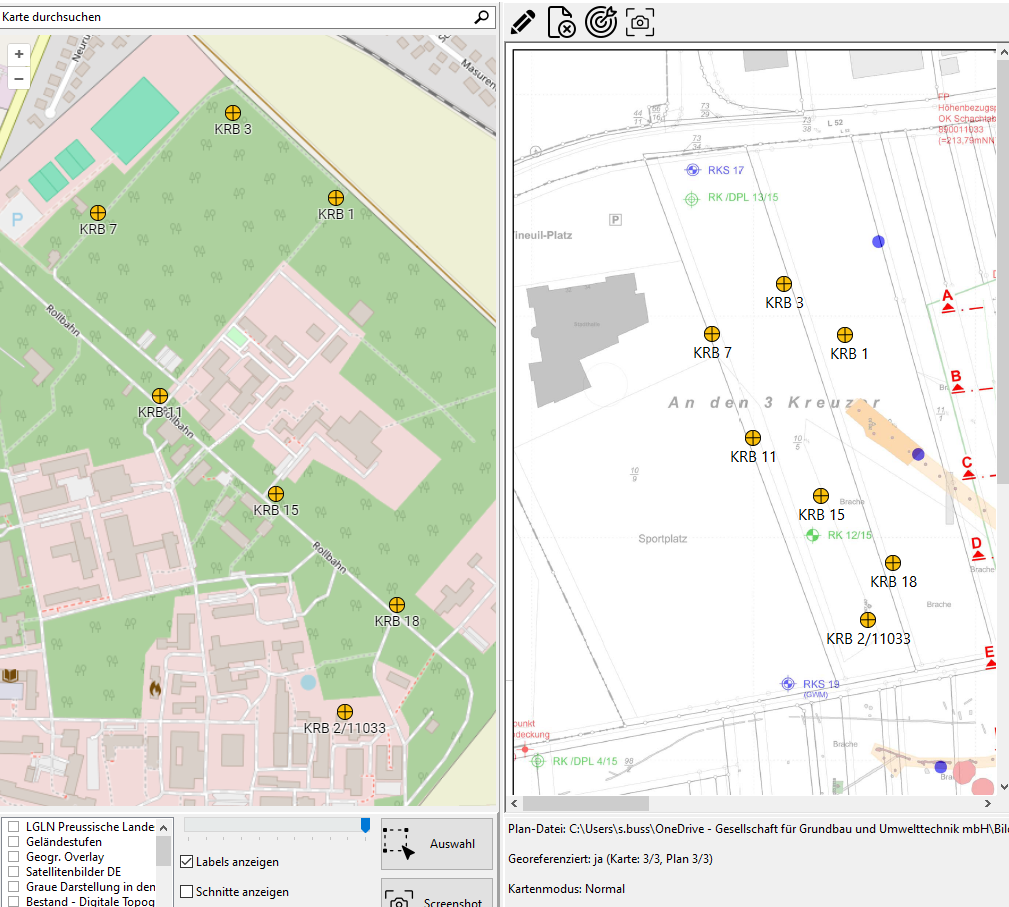Click the Screenshot button below the map
The height and width of the screenshot is (907, 1009).
pyautogui.click(x=437, y=896)
